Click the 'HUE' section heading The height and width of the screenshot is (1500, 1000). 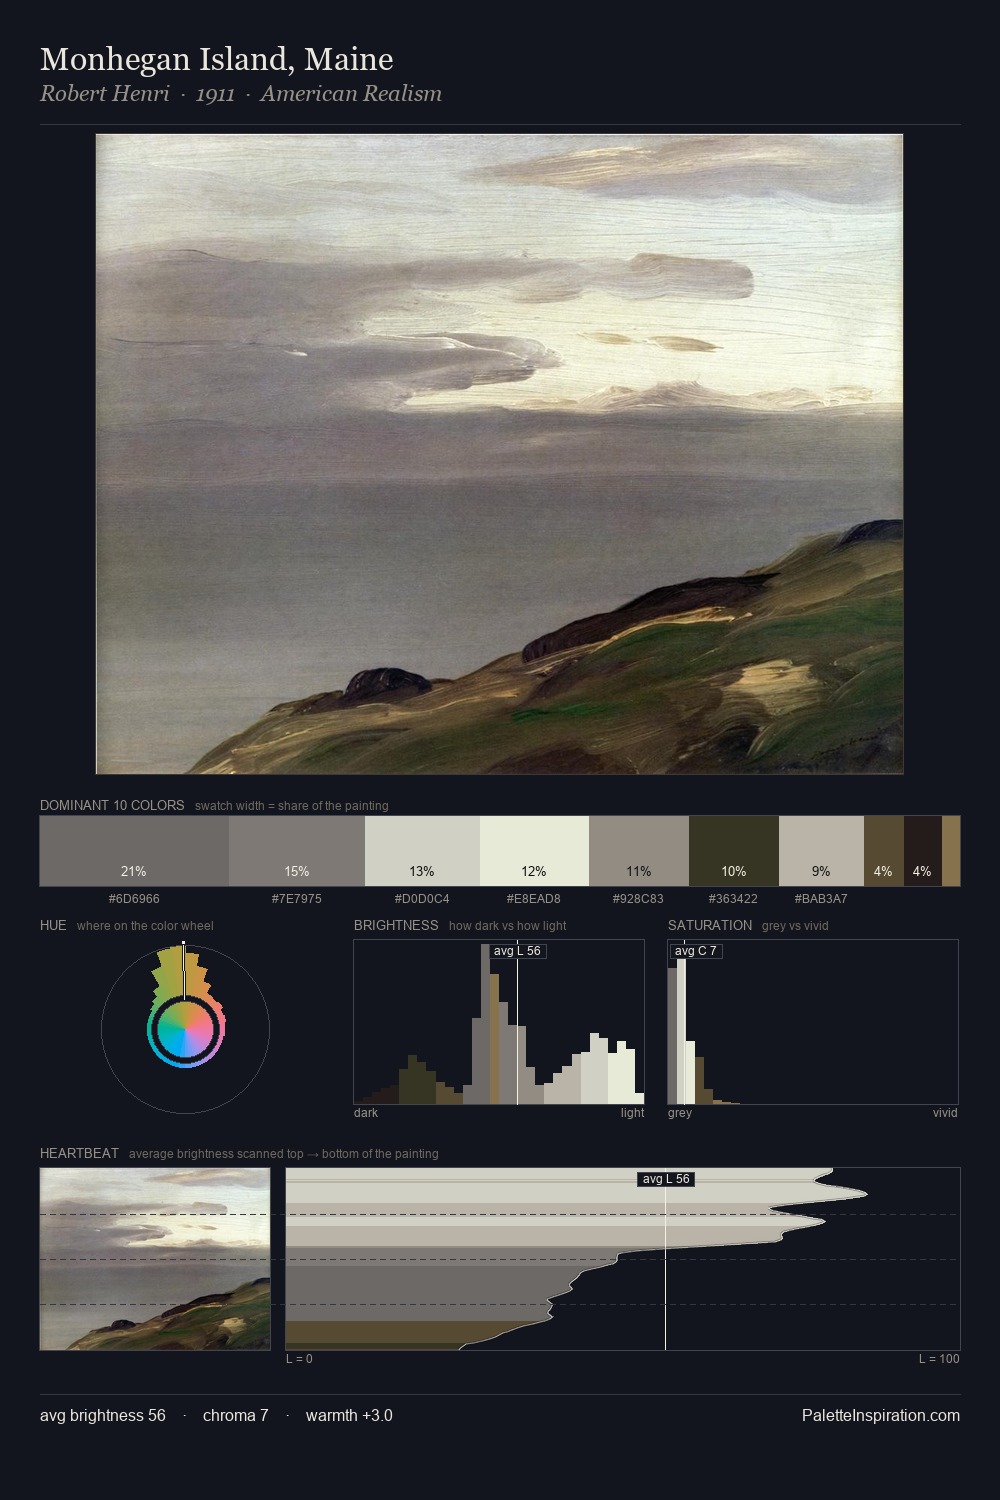pyautogui.click(x=53, y=925)
